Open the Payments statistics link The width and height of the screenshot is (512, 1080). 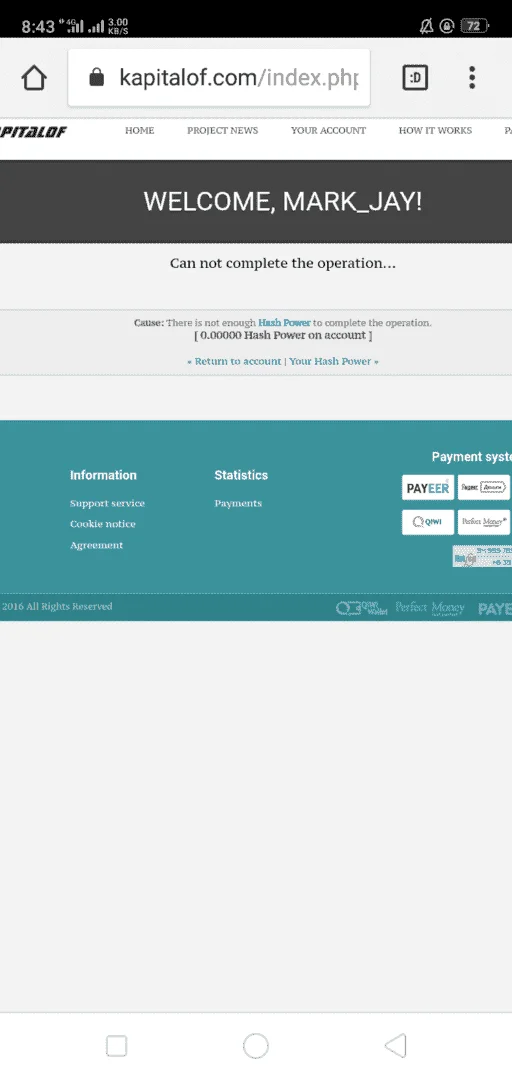click(x=238, y=503)
